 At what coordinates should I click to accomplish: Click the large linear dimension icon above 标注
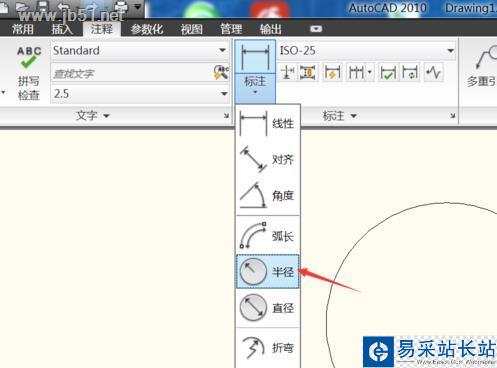click(x=255, y=57)
